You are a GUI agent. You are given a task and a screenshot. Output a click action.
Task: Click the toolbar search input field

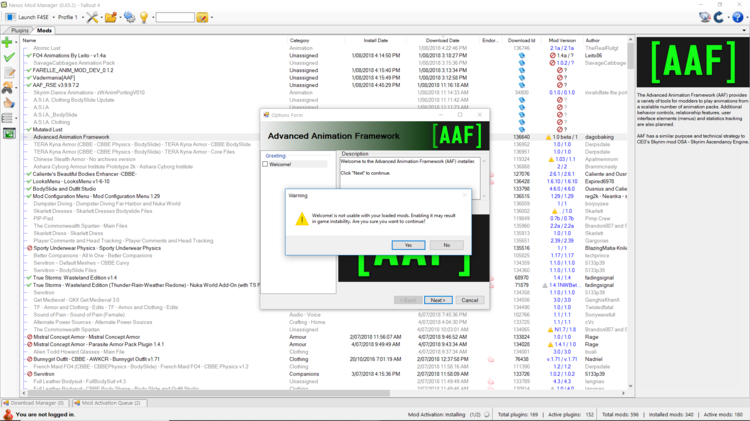175,18
